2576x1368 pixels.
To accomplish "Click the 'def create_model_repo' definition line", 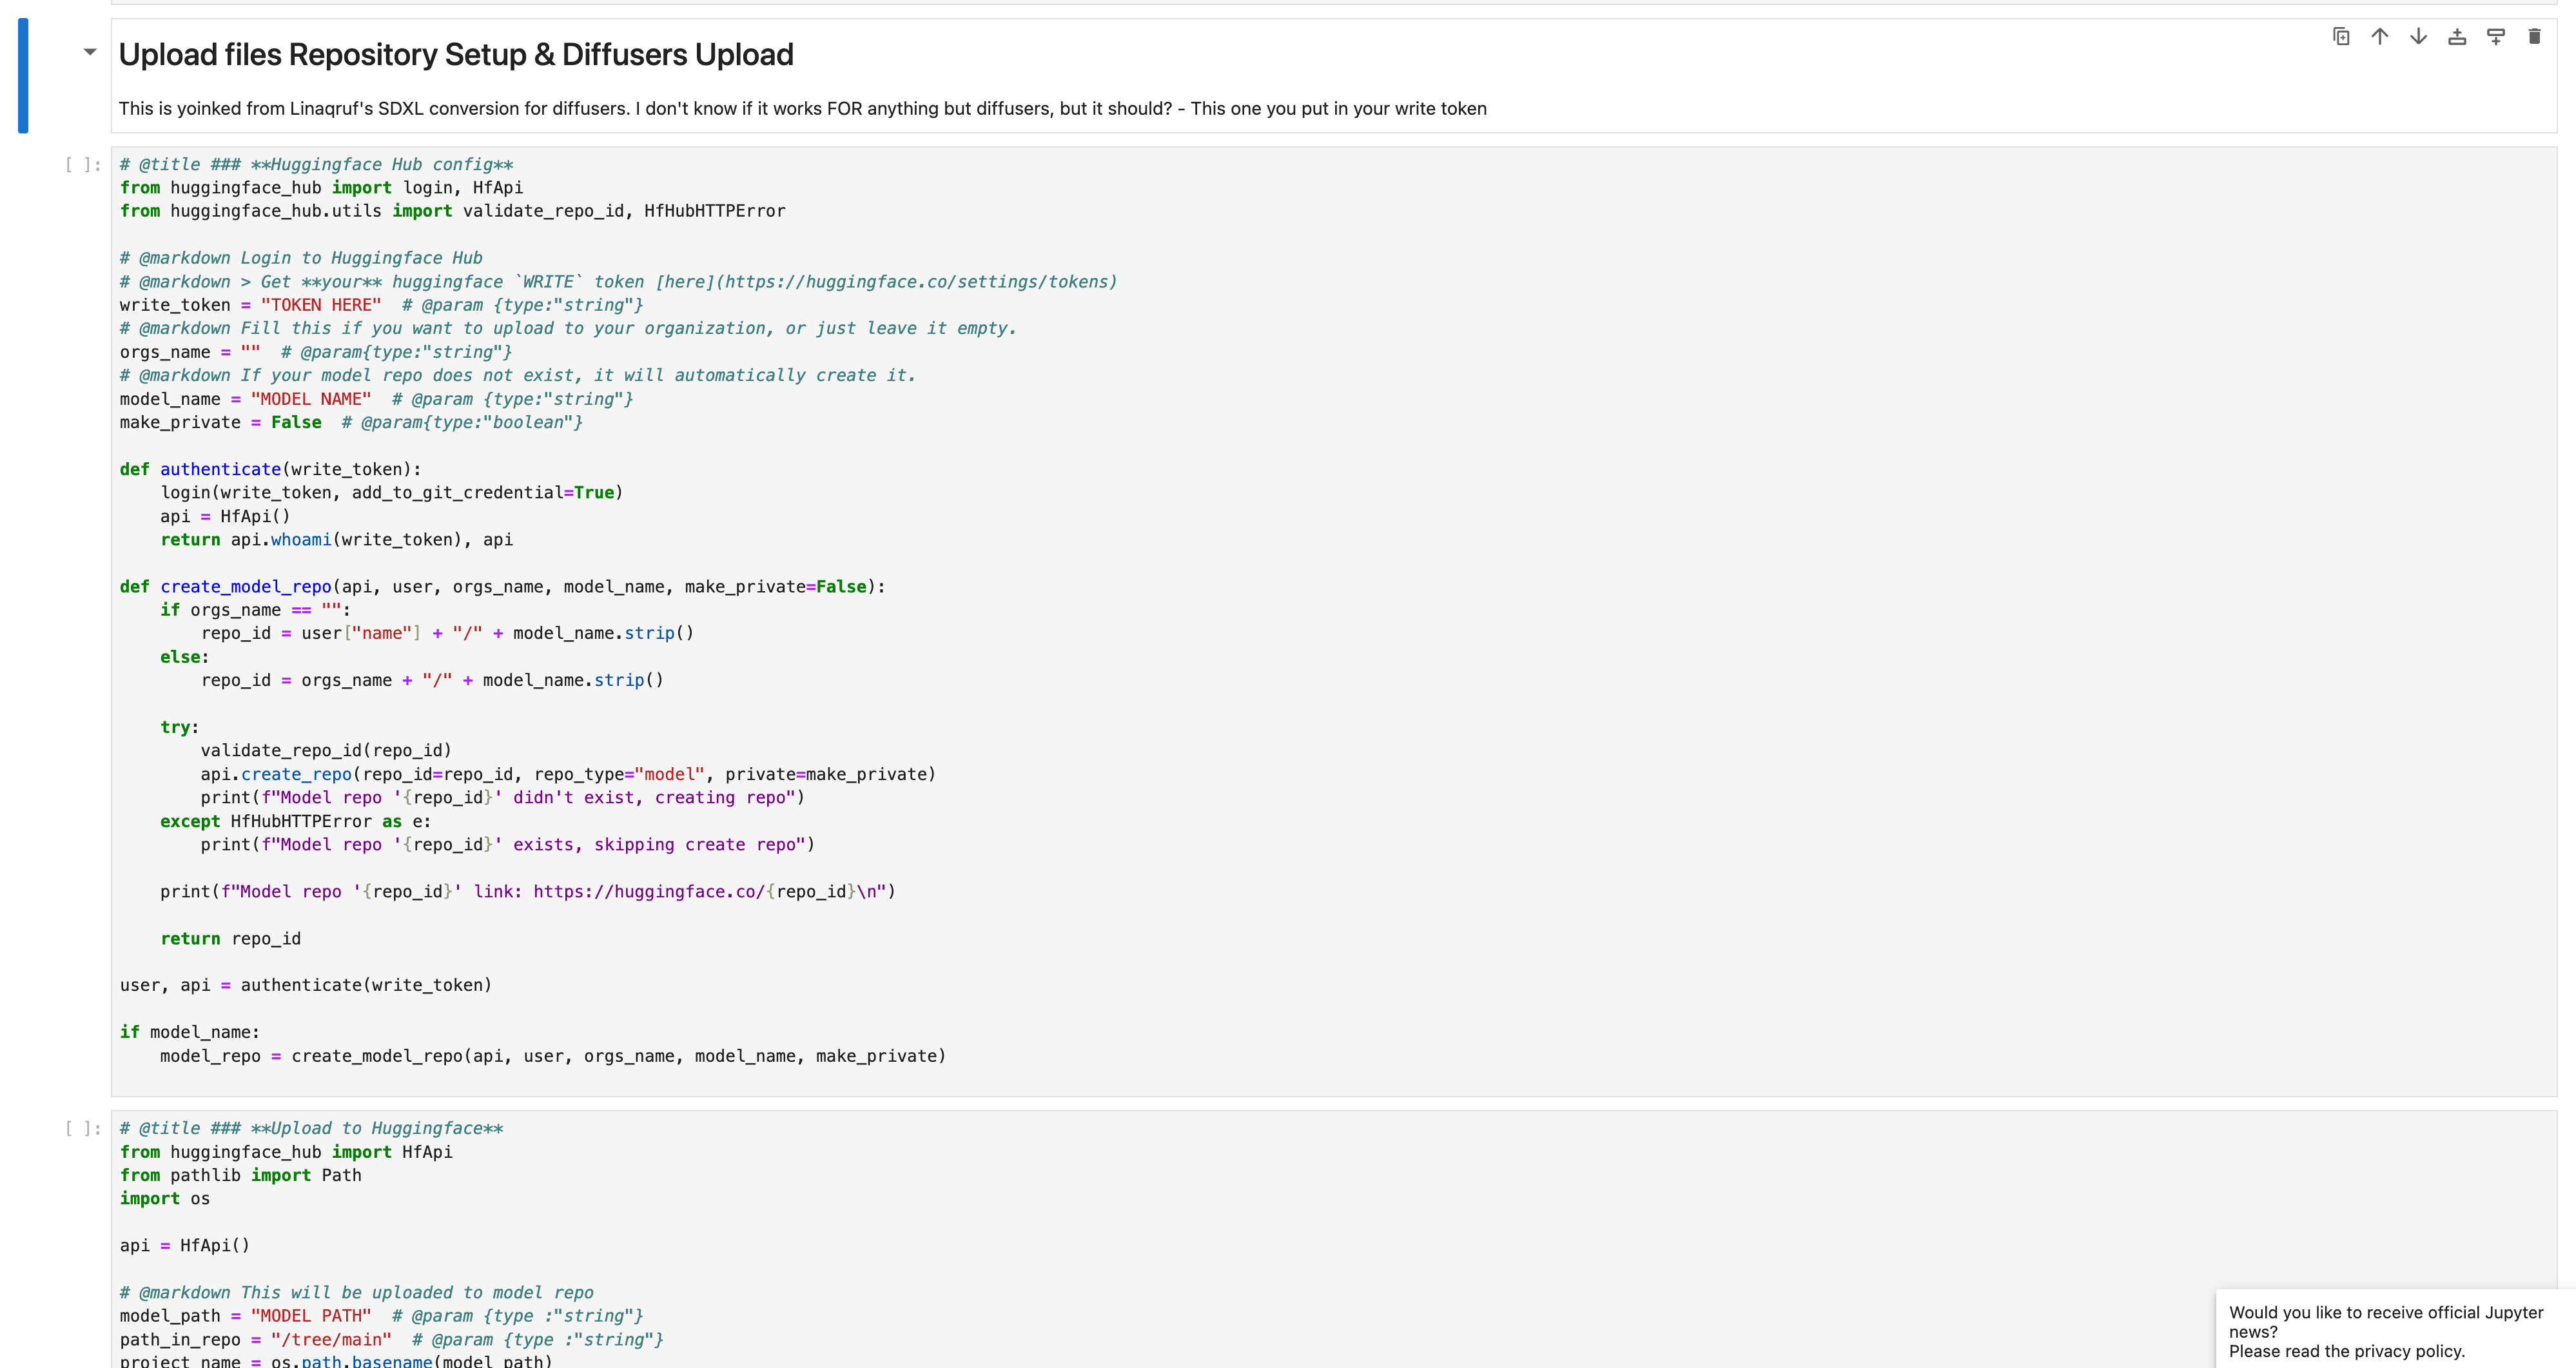I will click(503, 587).
